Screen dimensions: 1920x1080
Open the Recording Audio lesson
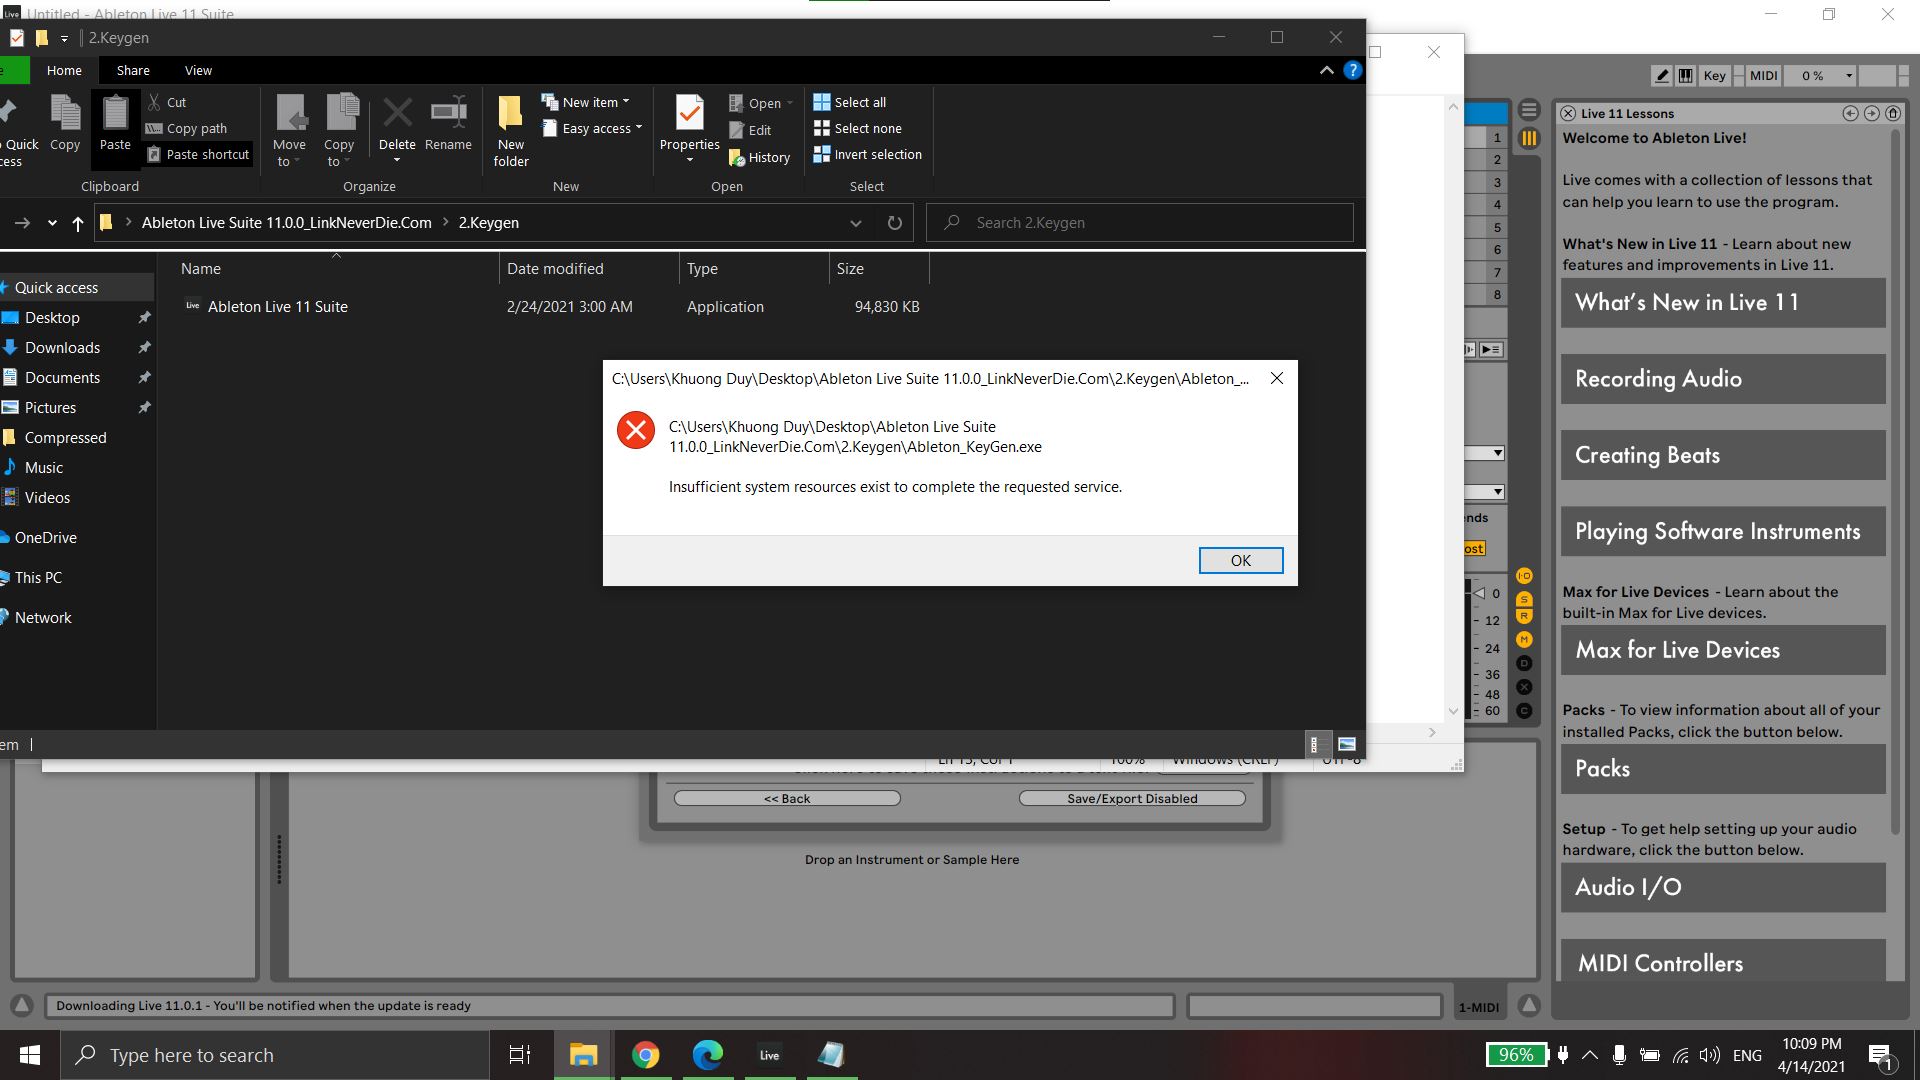point(1723,378)
